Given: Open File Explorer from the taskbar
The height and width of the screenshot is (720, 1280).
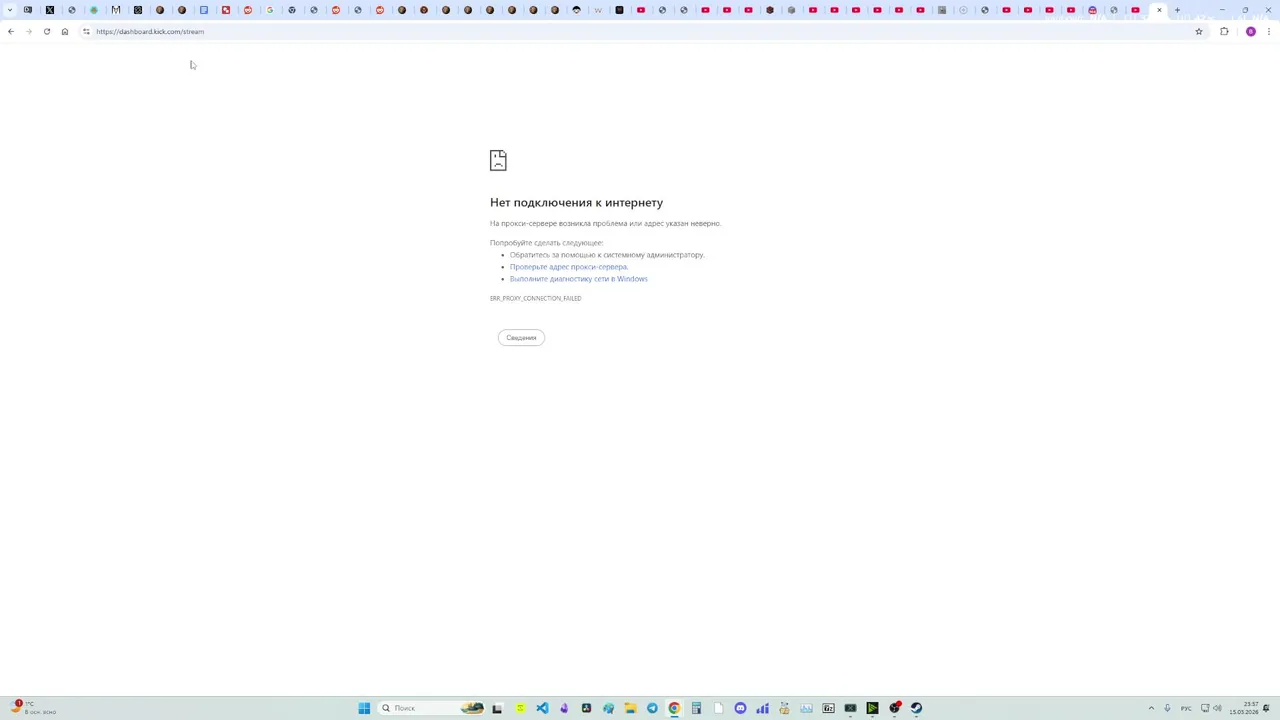Looking at the screenshot, I should 630,708.
